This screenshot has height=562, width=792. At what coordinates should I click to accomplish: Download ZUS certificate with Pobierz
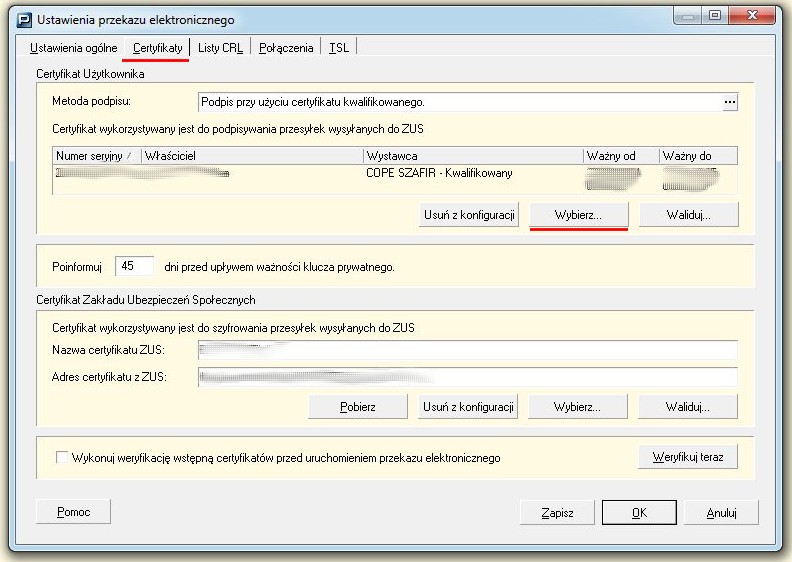click(x=358, y=406)
